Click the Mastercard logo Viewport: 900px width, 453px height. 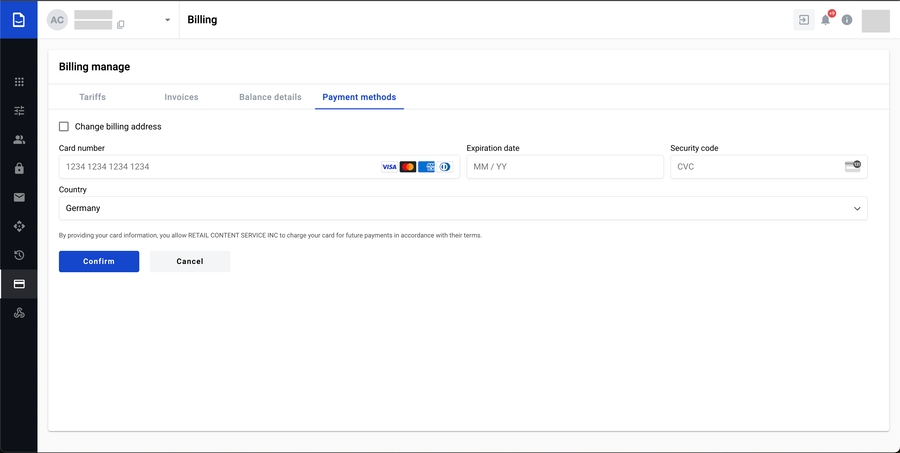pos(408,167)
